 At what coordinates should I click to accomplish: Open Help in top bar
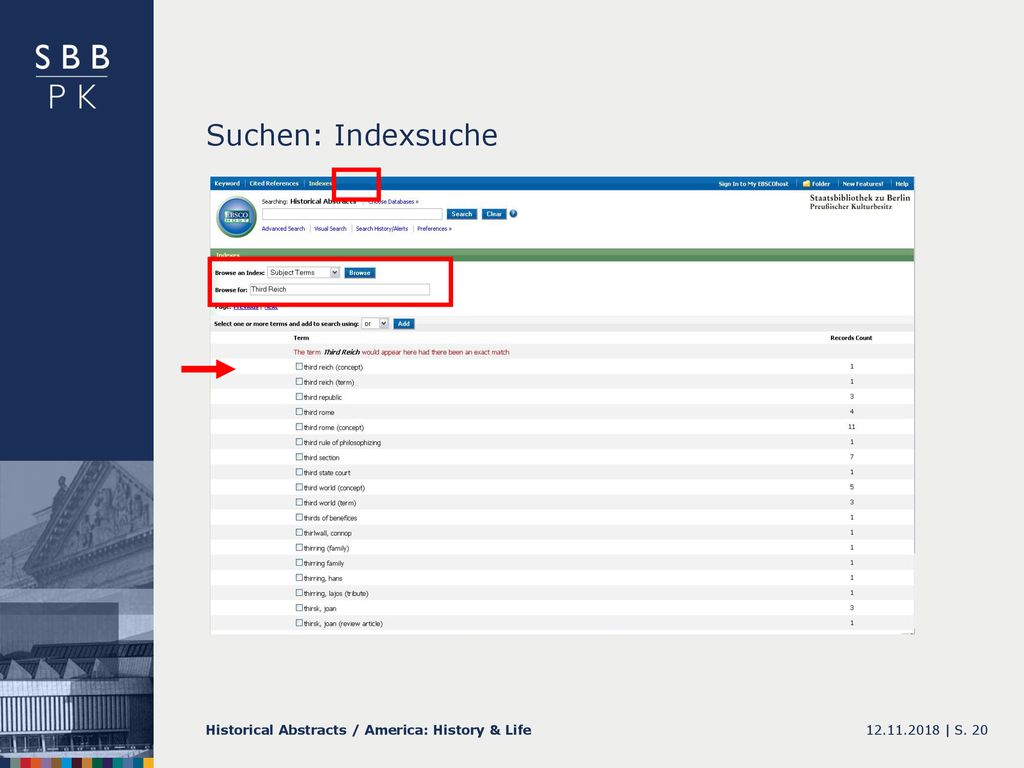[x=902, y=184]
